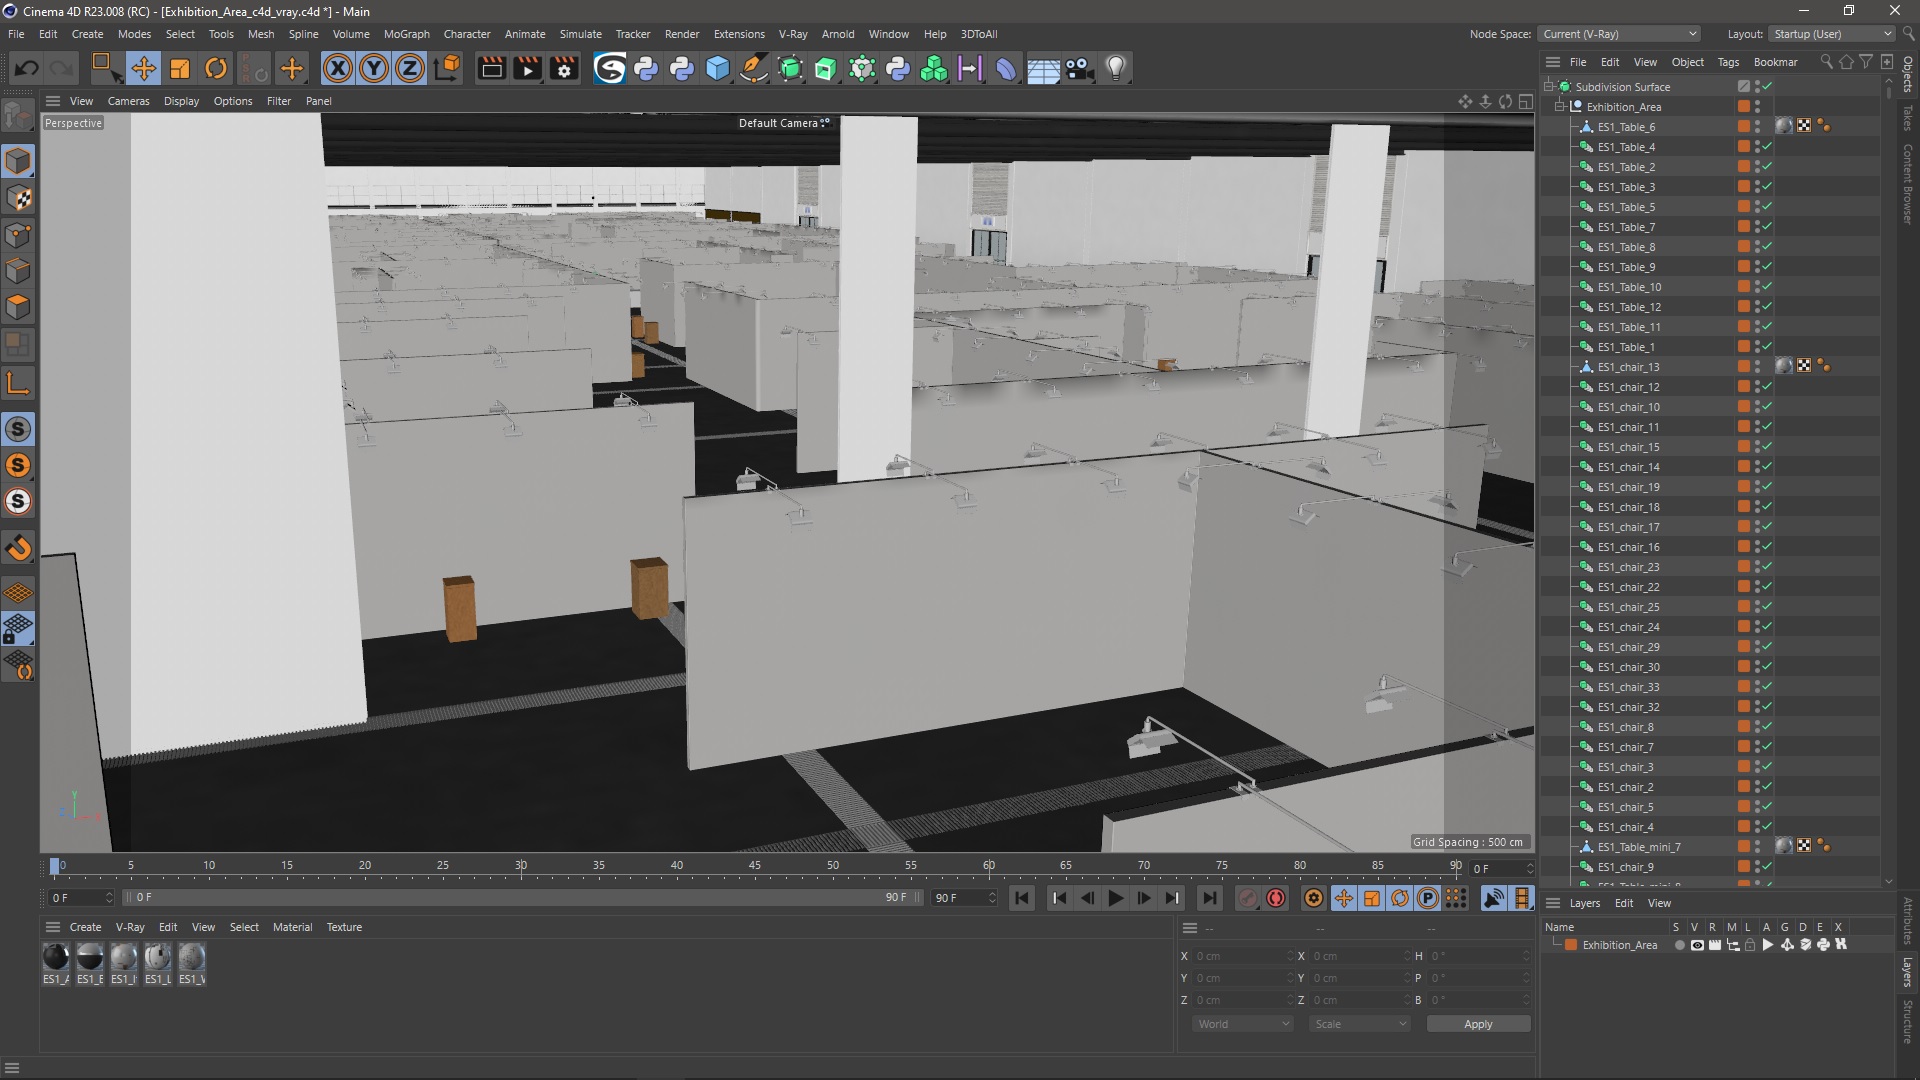The height and width of the screenshot is (1080, 1920).
Task: Toggle enable checkmark for ES1_Table_4
Action: click(x=1768, y=146)
